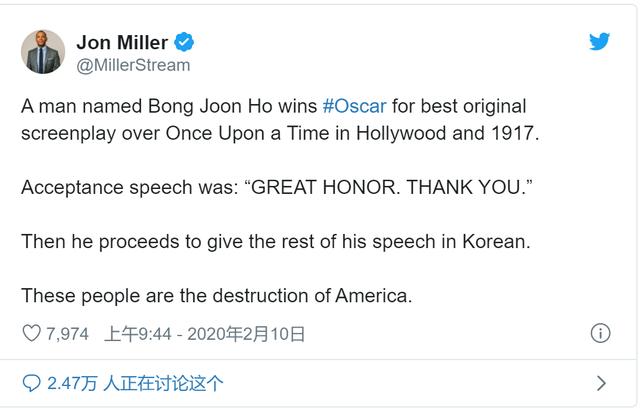Screen dimensions: 640x410
Task: Click the "Then he proceeds" sentence
Action: pyautogui.click(x=275, y=242)
